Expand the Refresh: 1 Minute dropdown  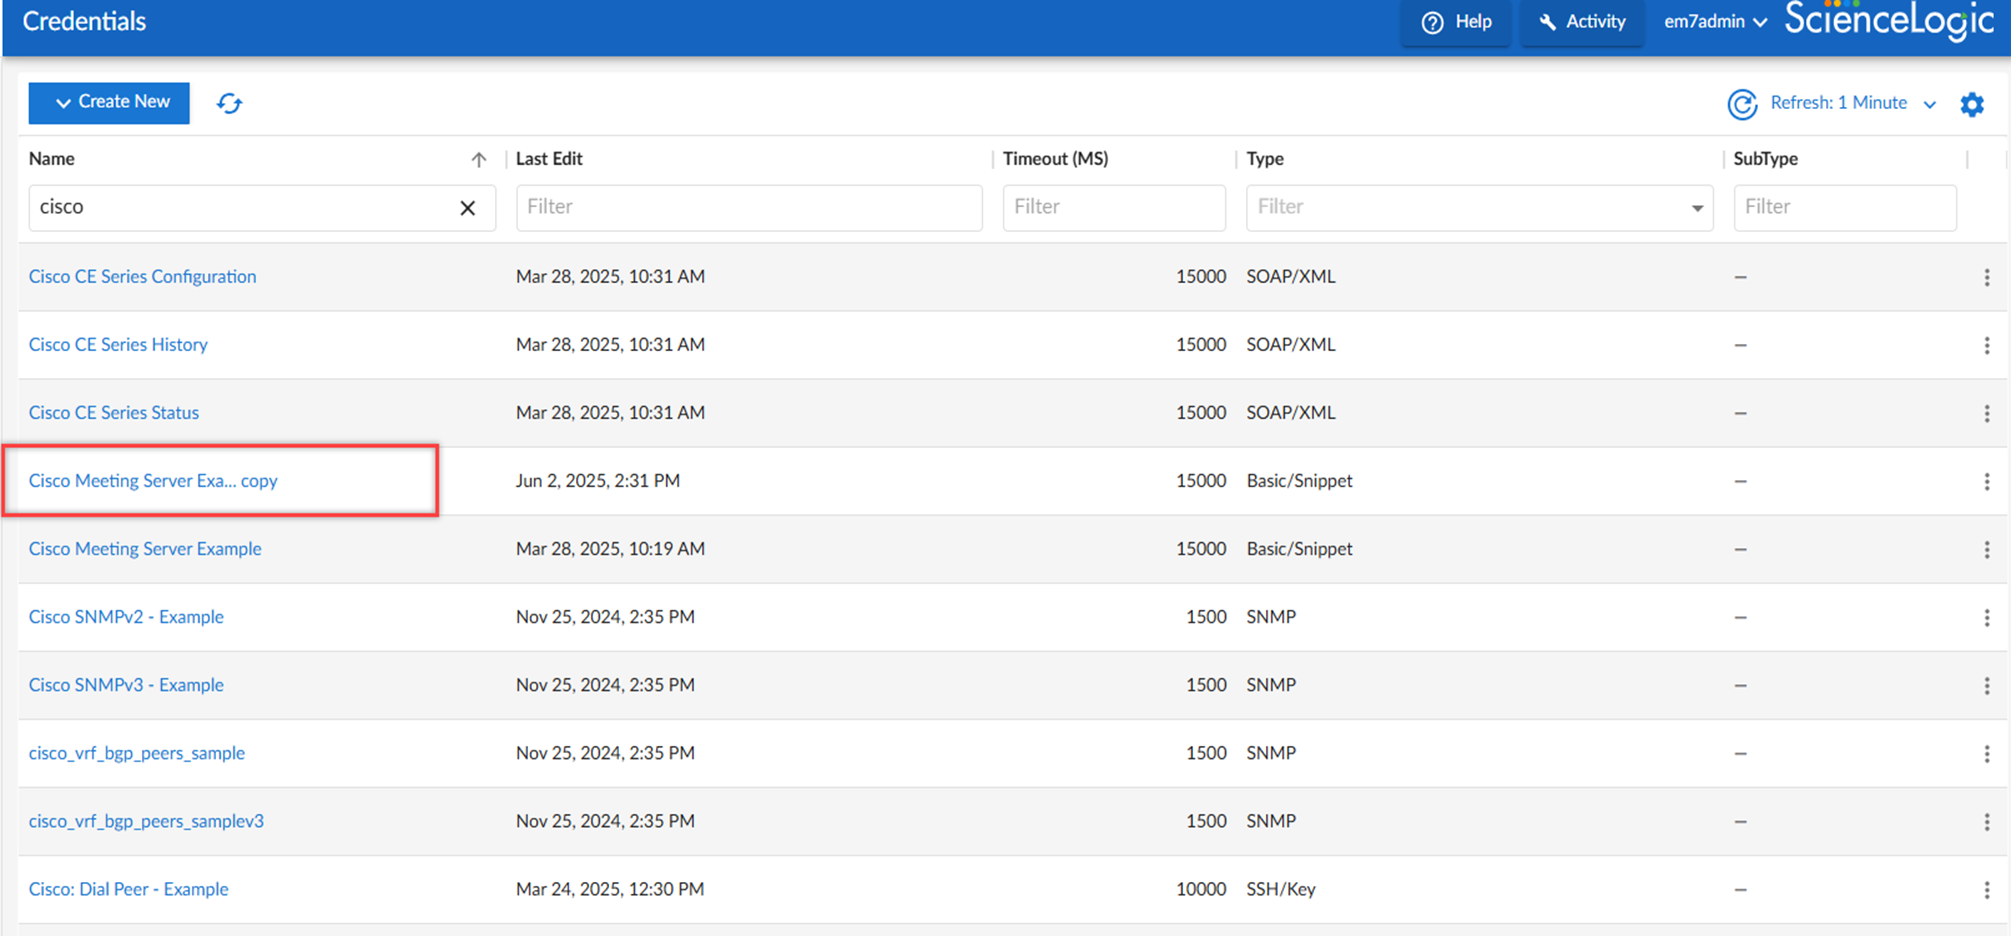[x=1852, y=103]
